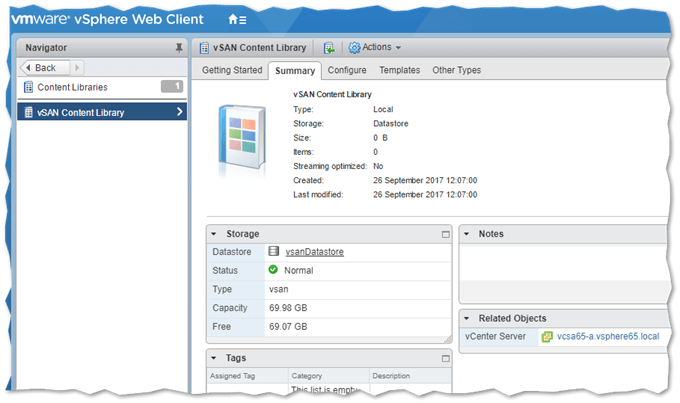This screenshot has width=680, height=403.
Task: Click the Size value 0 B
Action: coord(380,138)
